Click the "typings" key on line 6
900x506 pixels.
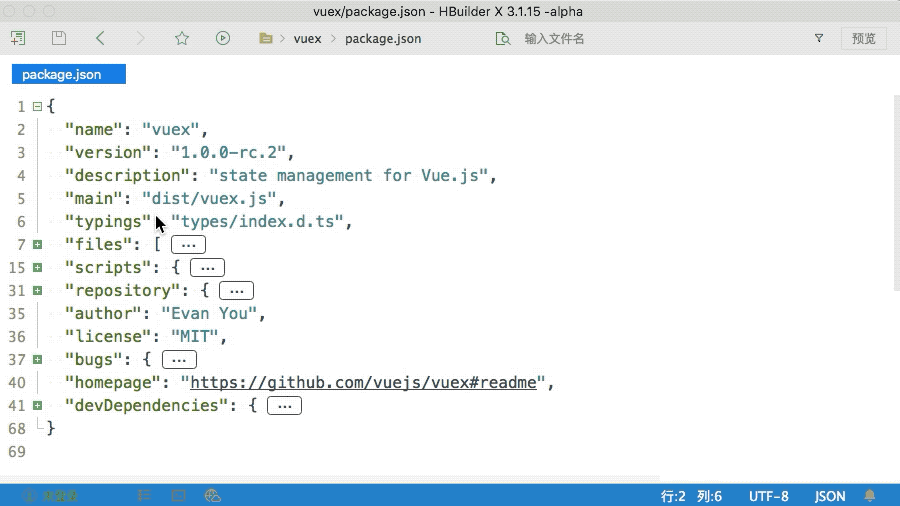point(108,221)
